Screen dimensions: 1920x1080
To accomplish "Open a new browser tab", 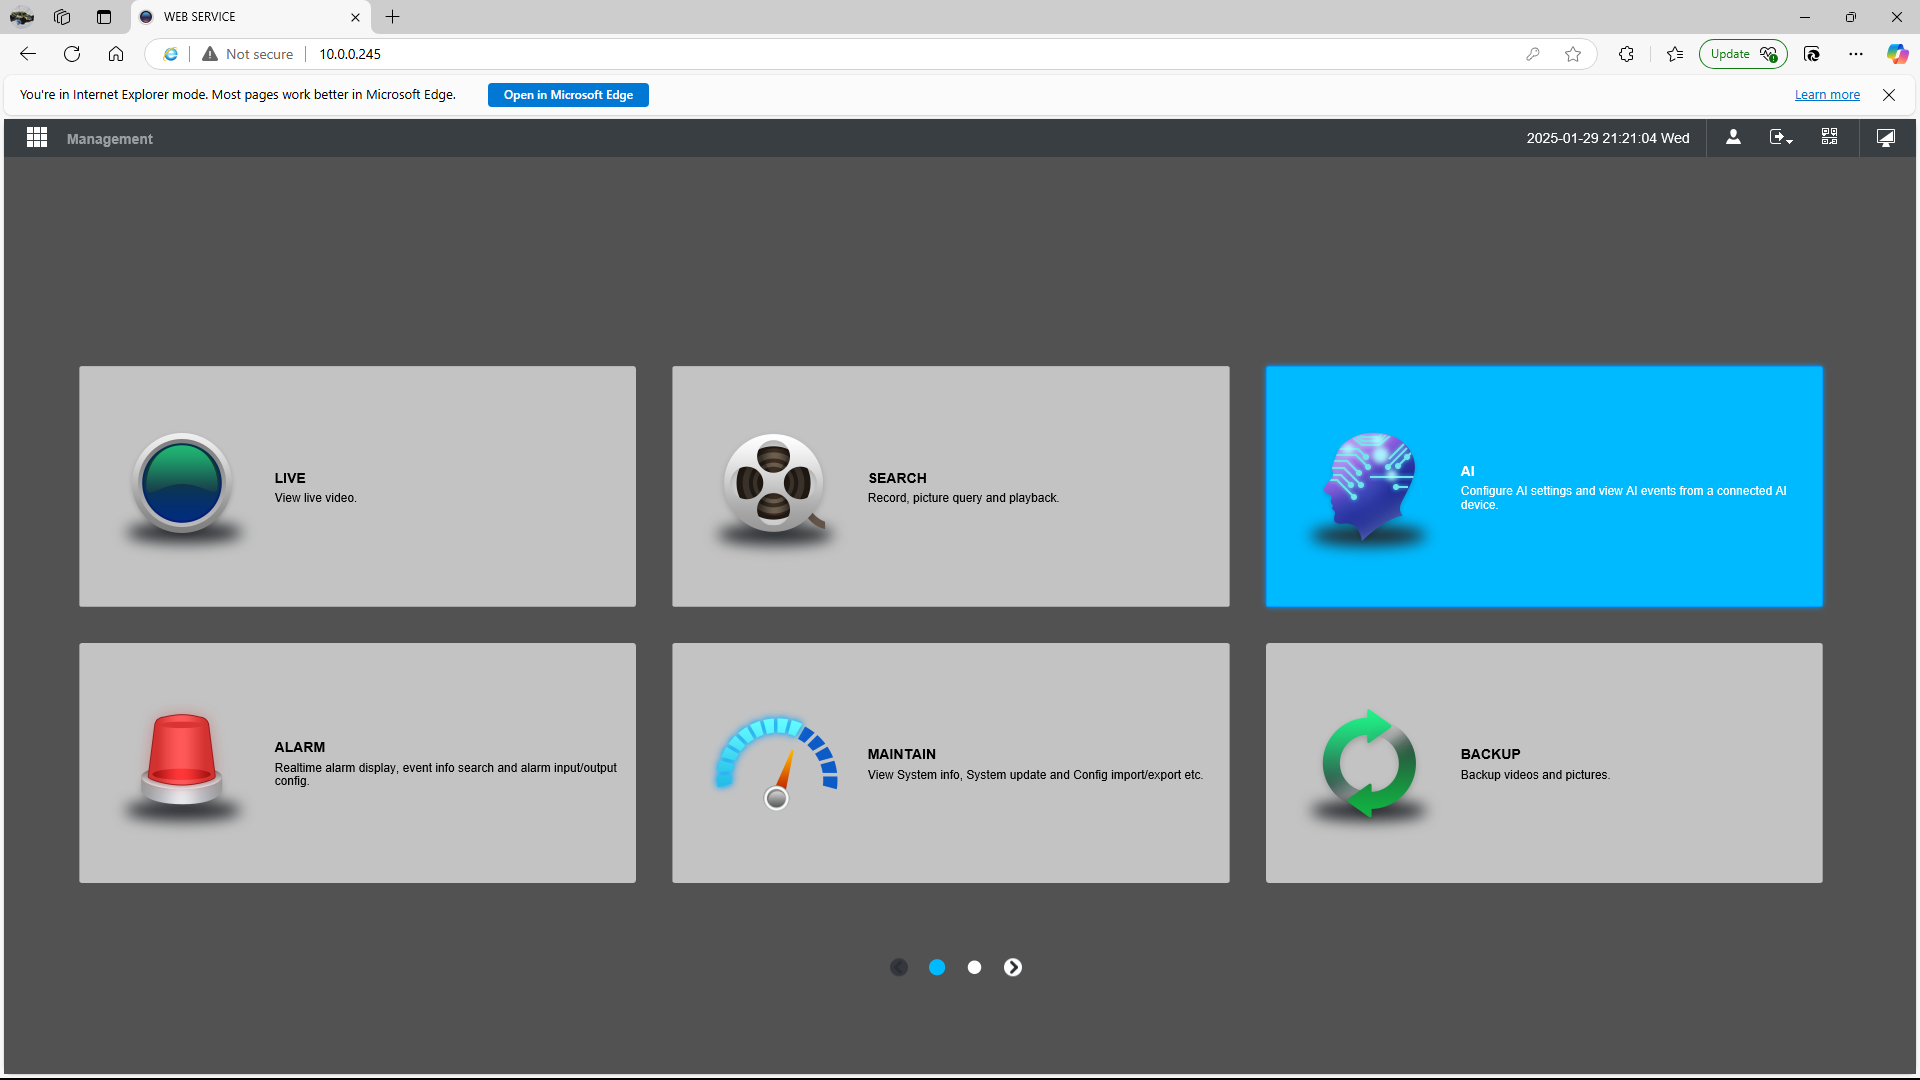I will coord(393,17).
